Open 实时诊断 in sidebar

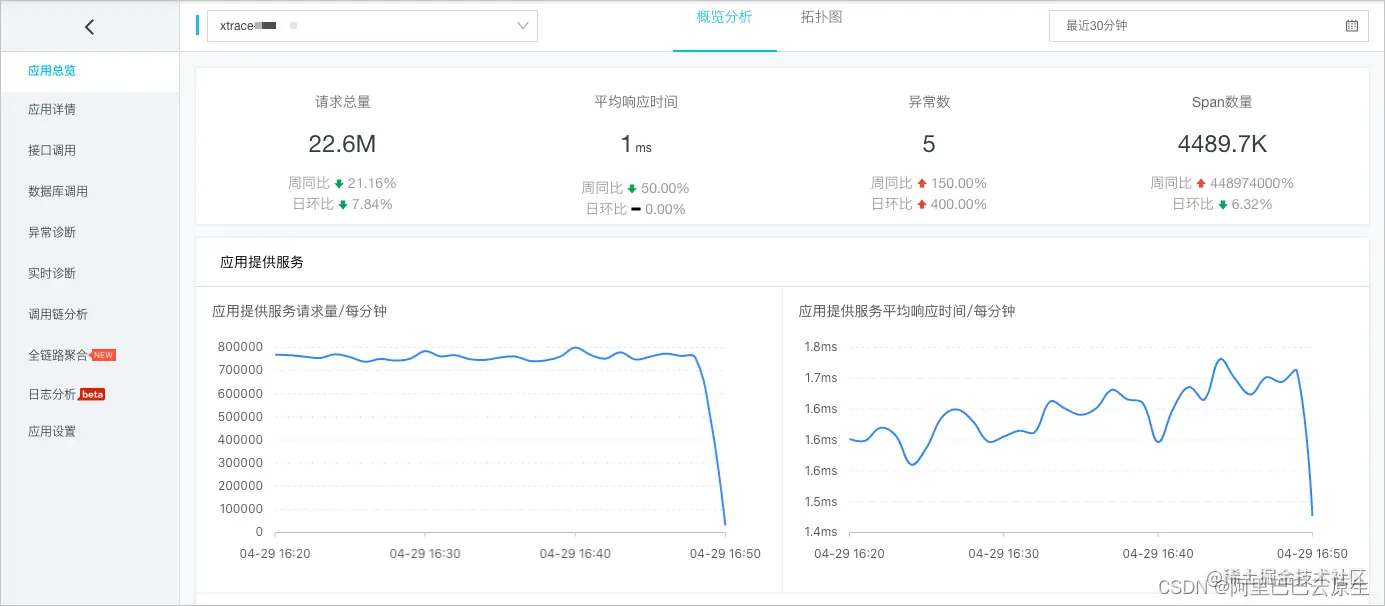point(52,273)
